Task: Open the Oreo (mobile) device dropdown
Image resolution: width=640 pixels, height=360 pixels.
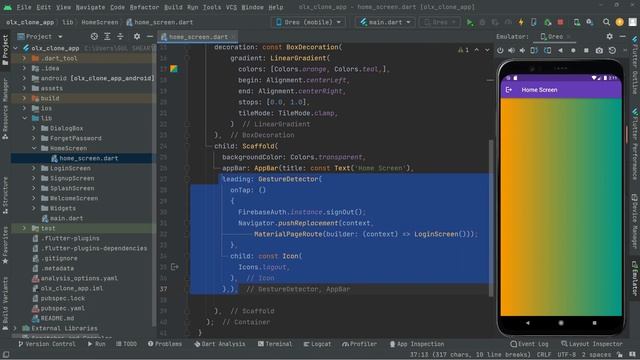Action: point(308,22)
